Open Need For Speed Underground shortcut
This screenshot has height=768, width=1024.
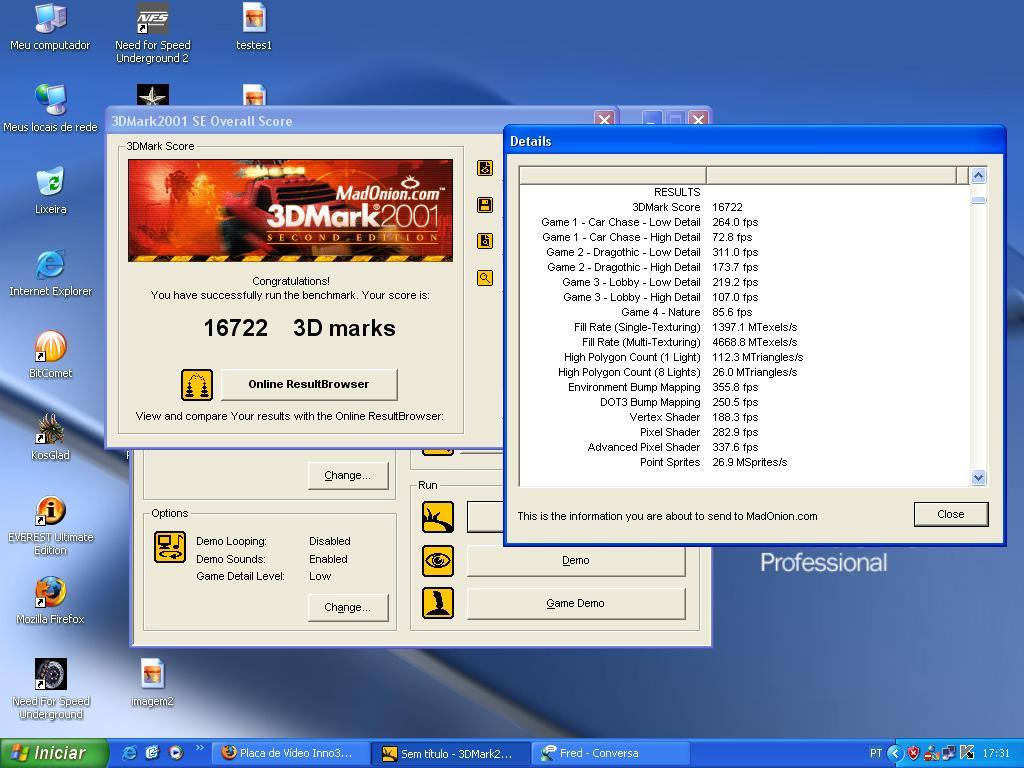pyautogui.click(x=50, y=690)
